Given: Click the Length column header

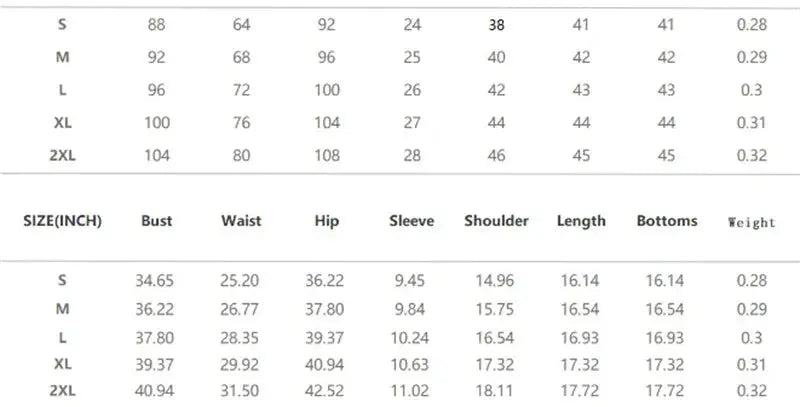Looking at the screenshot, I should click(581, 221).
